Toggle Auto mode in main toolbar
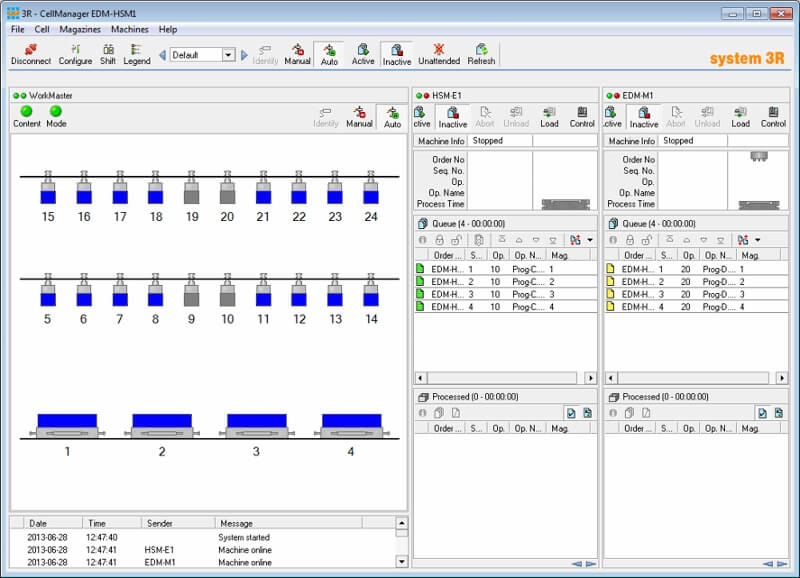This screenshot has height=578, width=800. pos(329,55)
